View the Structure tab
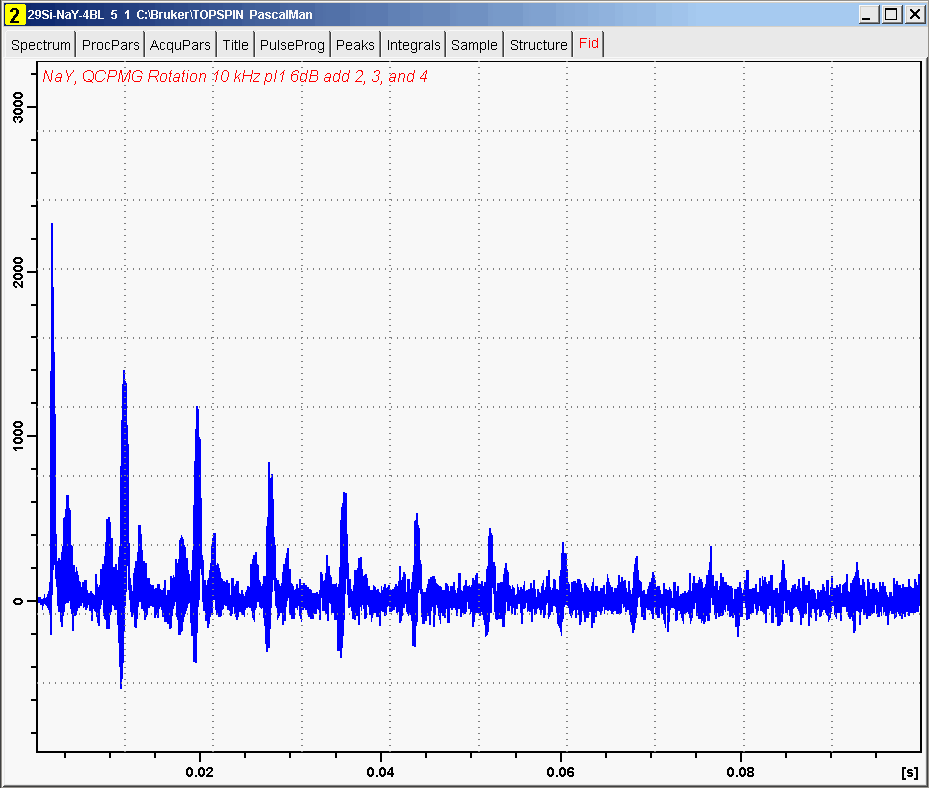 [538, 45]
